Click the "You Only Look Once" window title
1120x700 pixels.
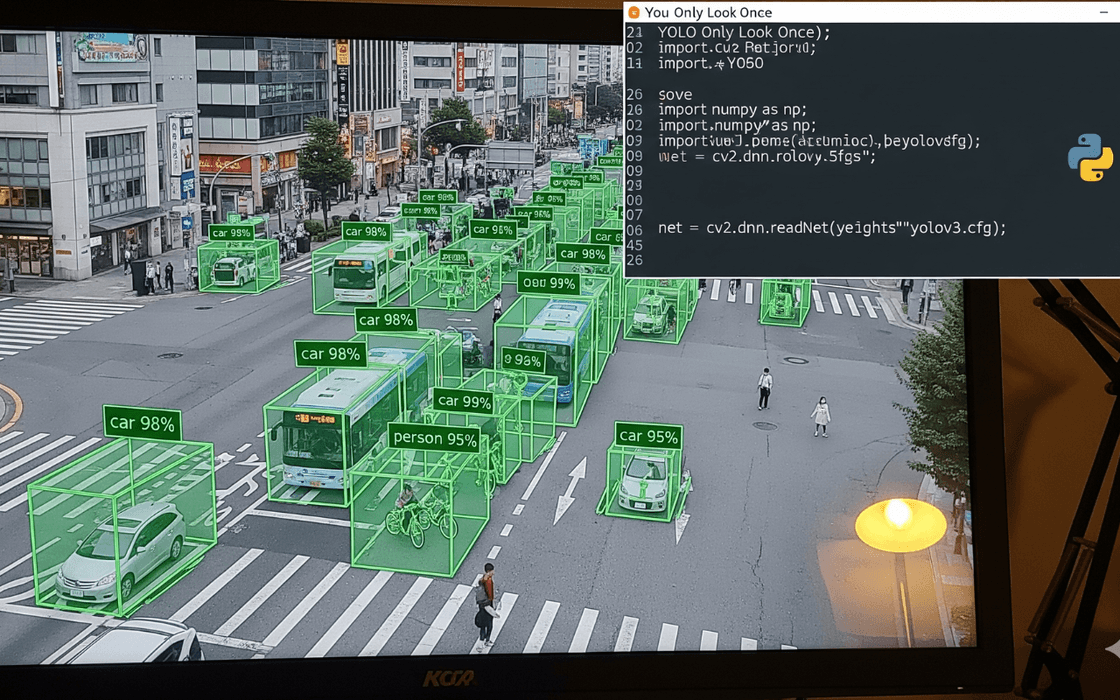click(x=708, y=12)
